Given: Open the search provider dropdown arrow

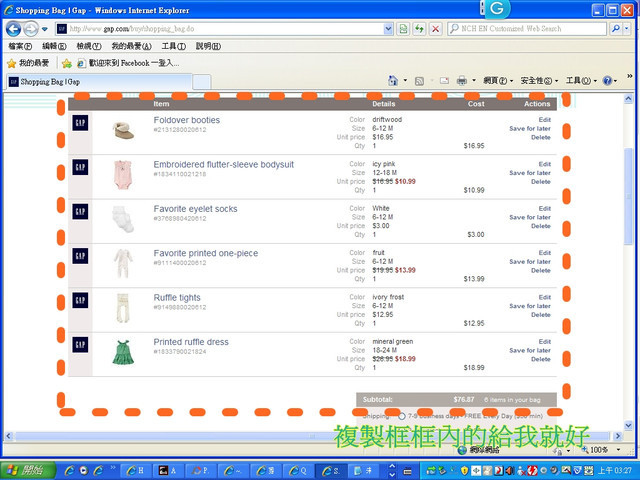Looking at the screenshot, I should pos(627,29).
